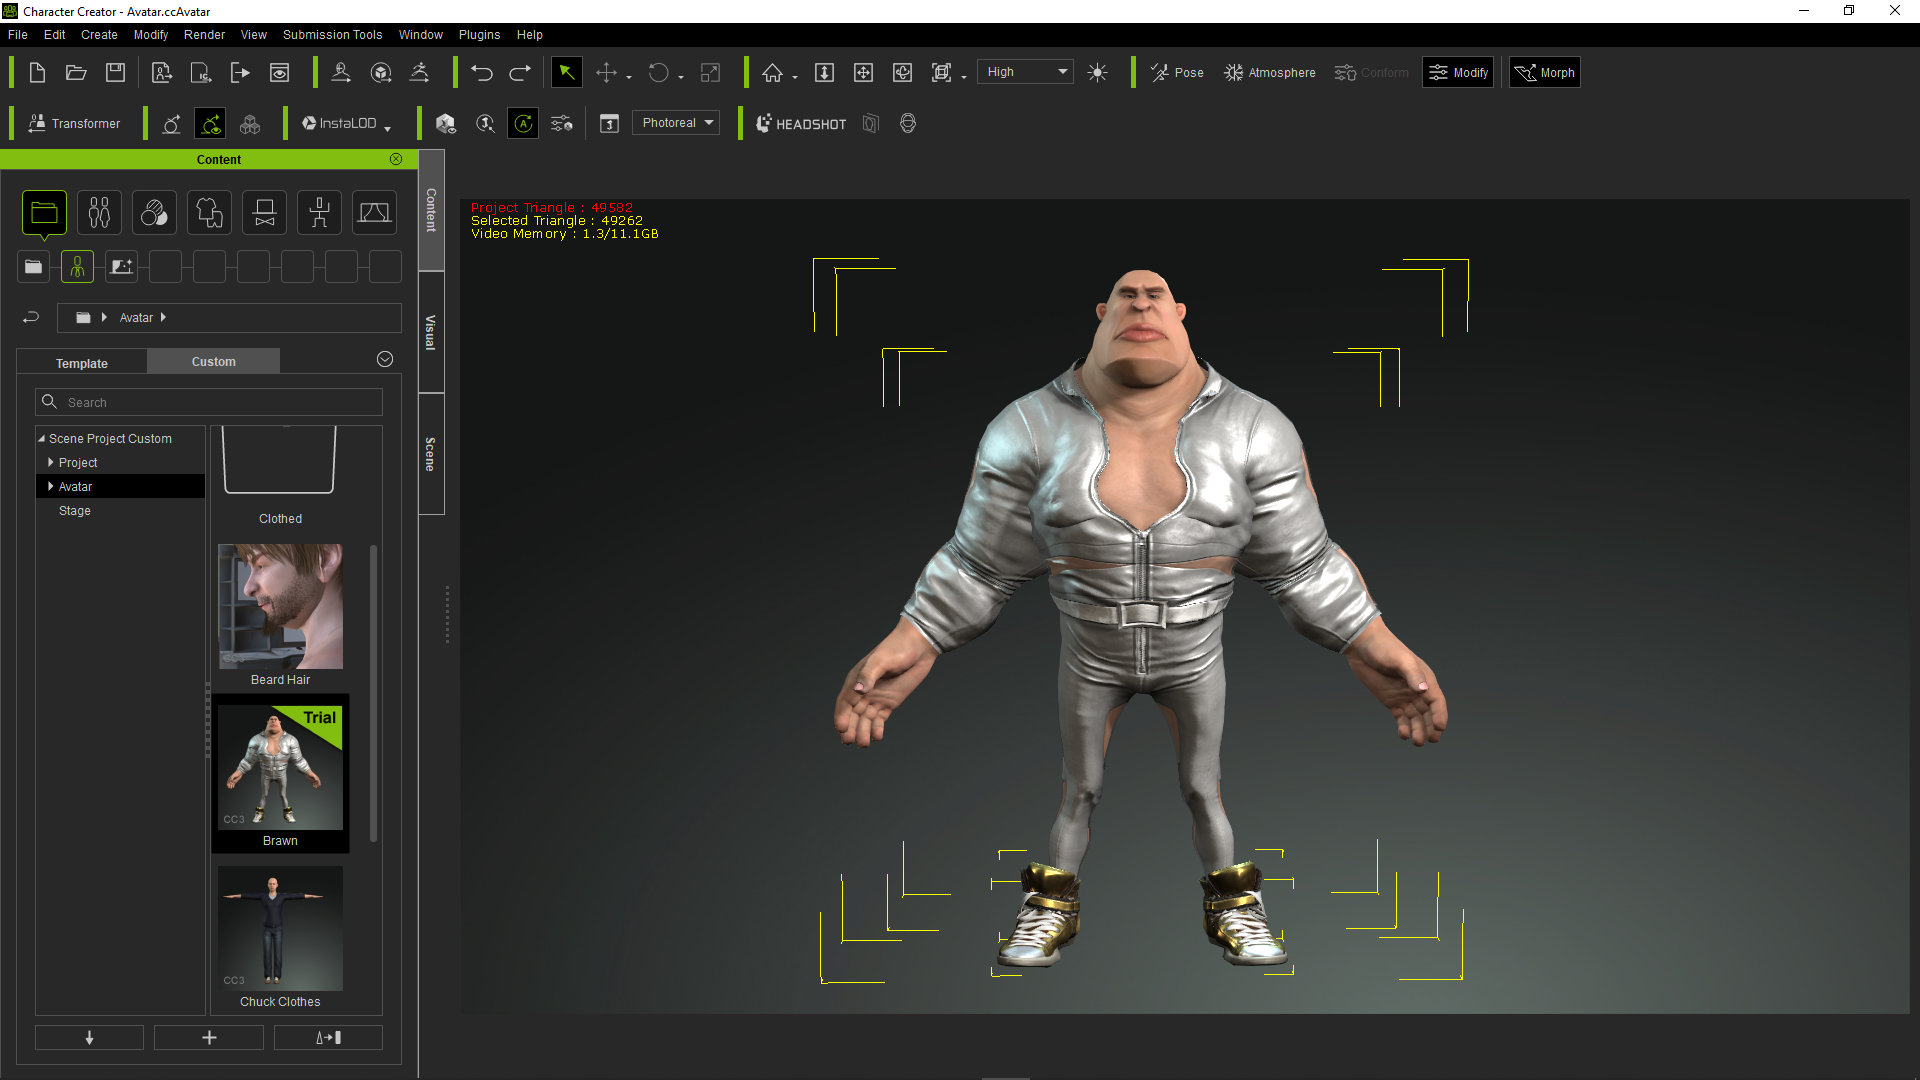Viewport: 1920px width, 1080px height.
Task: Close the Content panel
Action: coord(396,159)
